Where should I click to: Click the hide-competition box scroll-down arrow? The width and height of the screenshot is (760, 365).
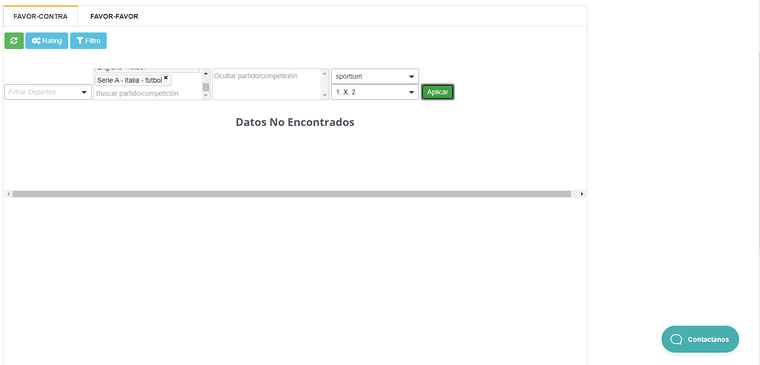point(325,95)
